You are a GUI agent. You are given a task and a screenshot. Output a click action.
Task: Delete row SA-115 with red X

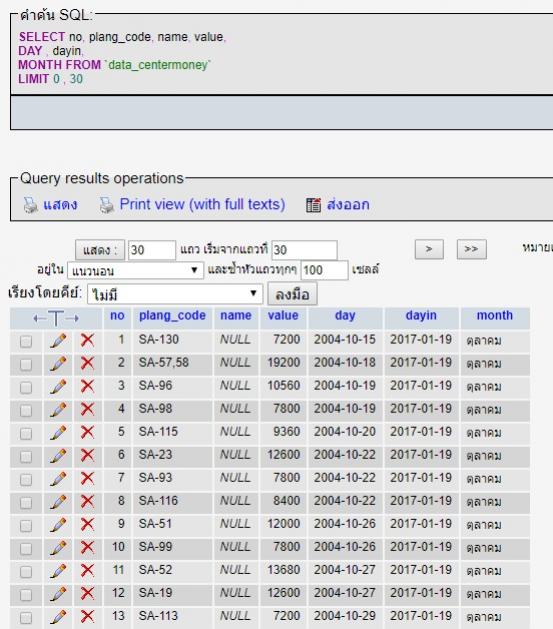87,432
